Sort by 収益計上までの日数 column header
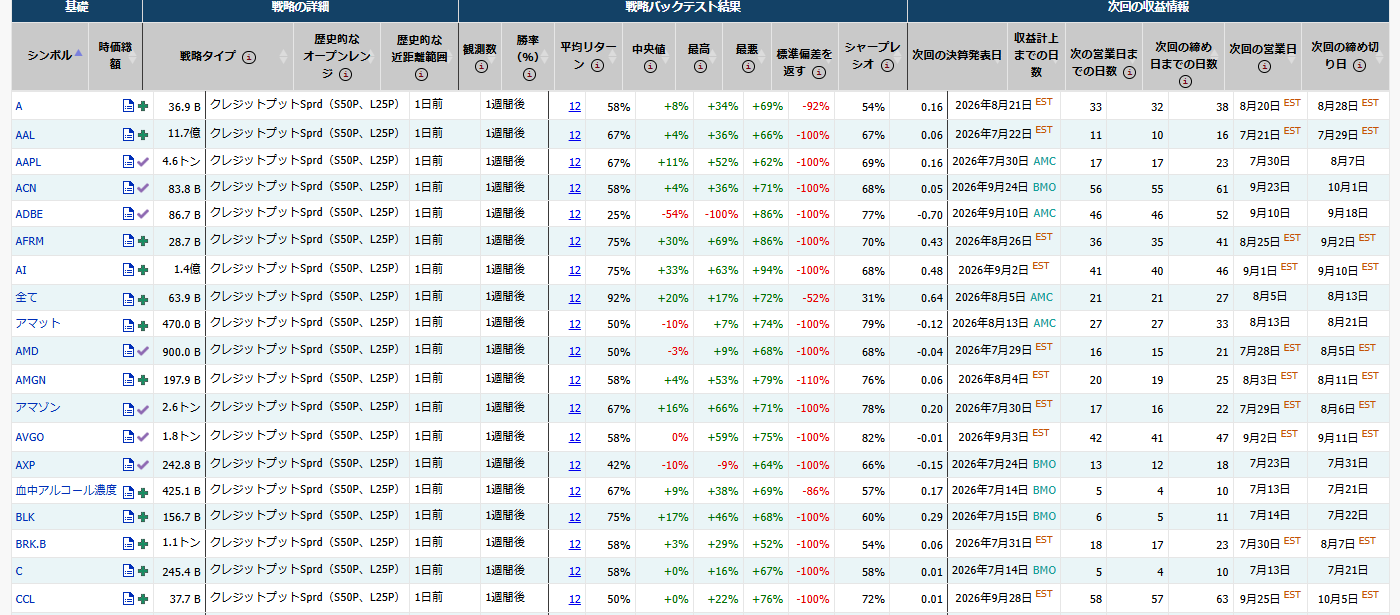1400x615 pixels. coord(1036,56)
